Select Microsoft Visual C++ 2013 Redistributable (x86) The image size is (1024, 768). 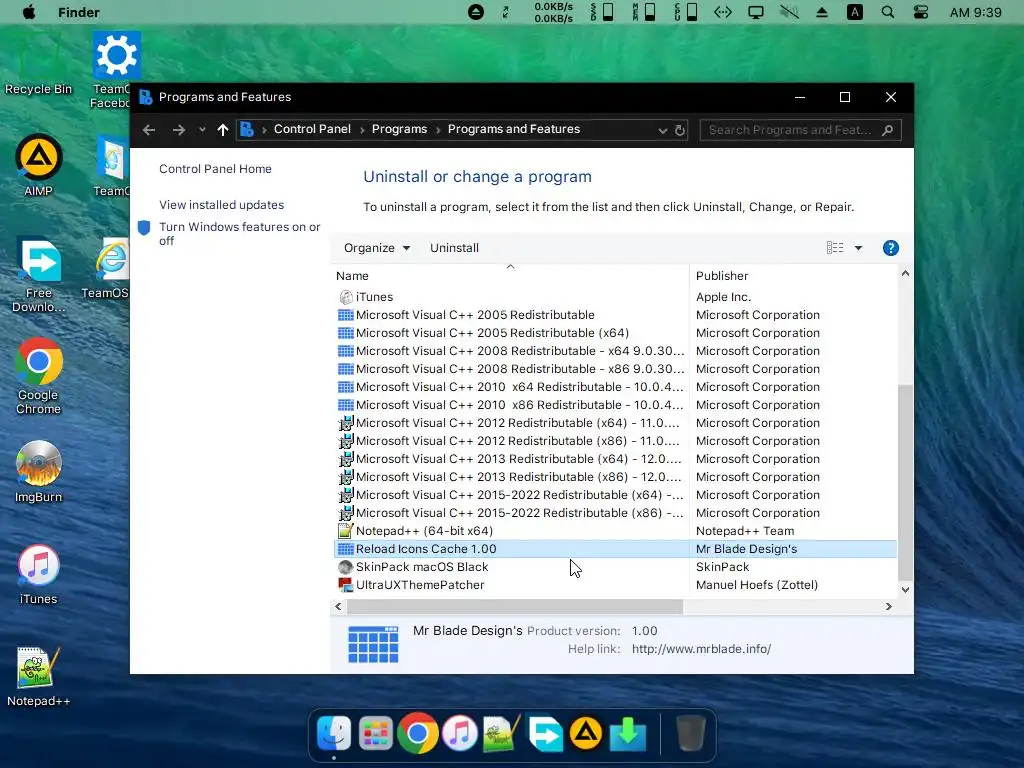point(615,477)
